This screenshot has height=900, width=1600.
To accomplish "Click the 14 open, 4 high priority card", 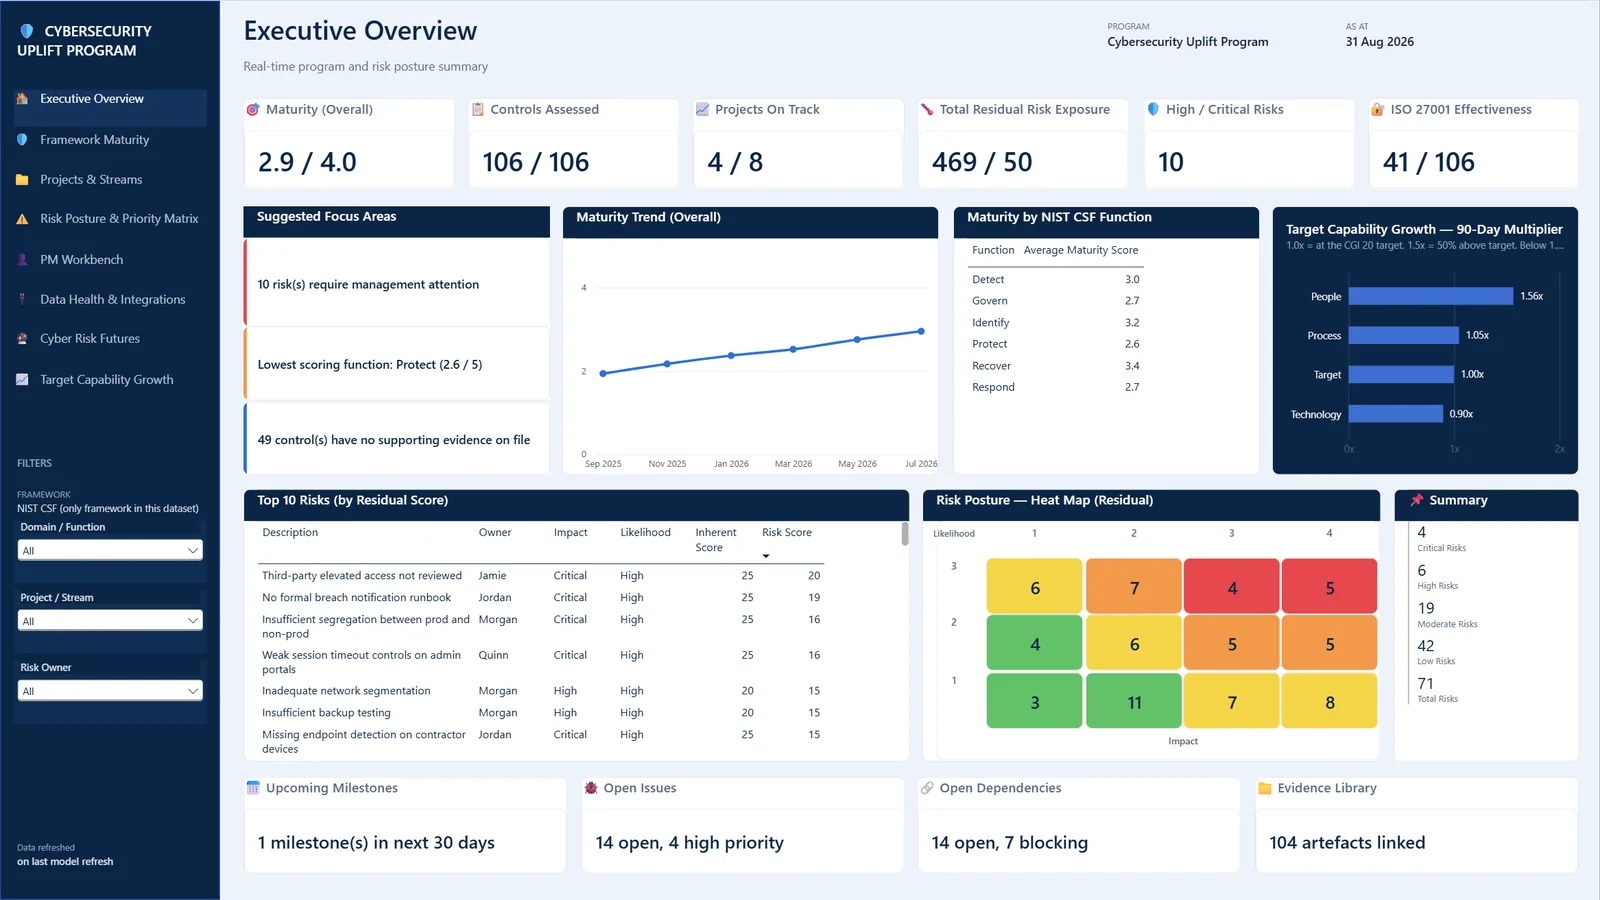I will click(743, 842).
